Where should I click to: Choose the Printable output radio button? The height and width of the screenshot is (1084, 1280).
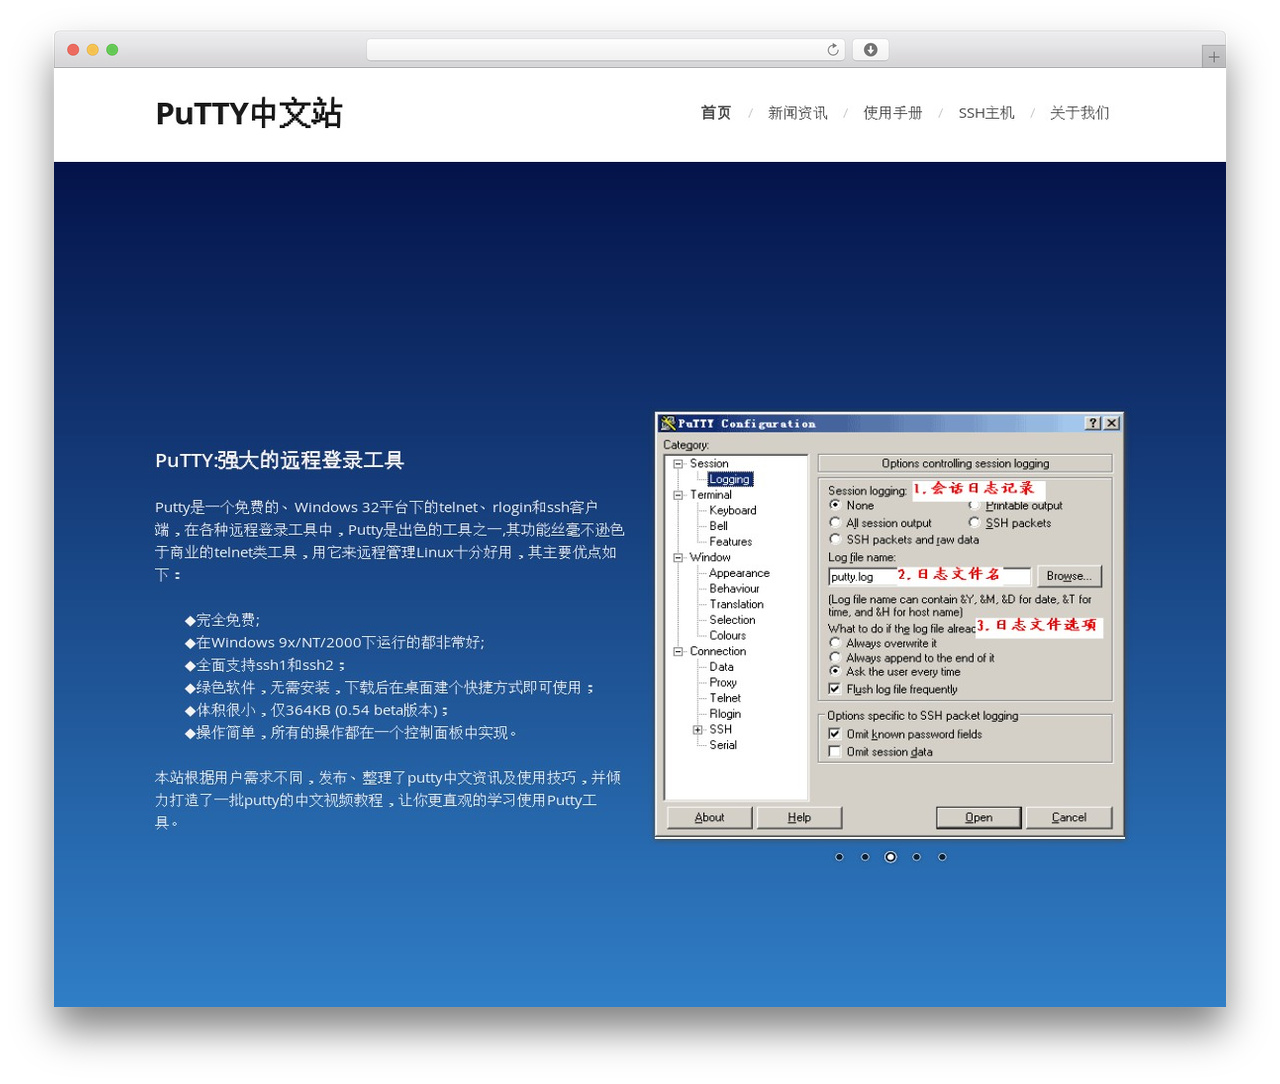tap(973, 505)
